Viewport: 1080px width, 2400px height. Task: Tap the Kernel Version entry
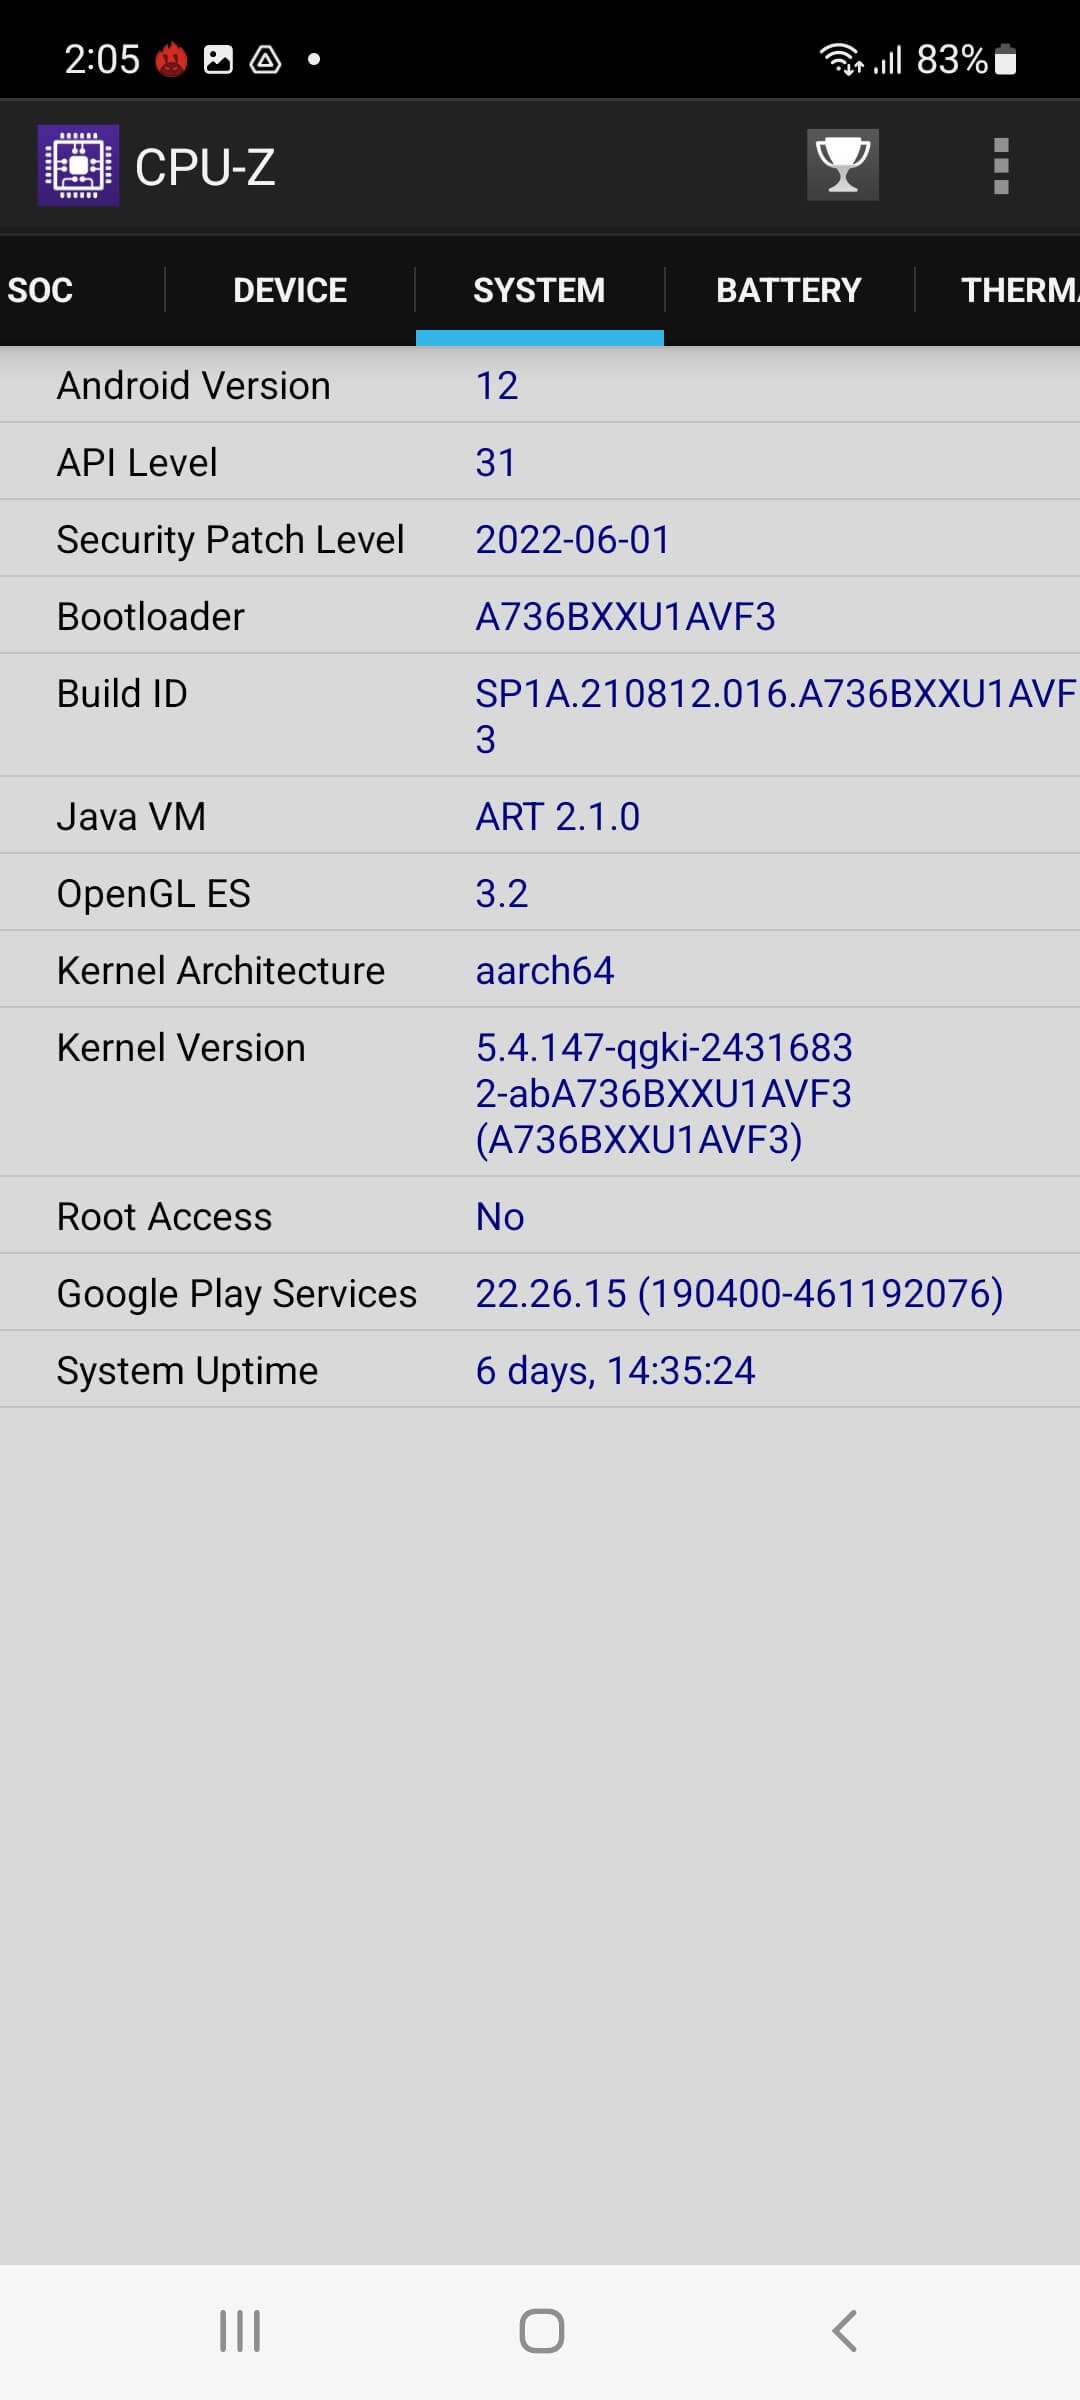tap(540, 1093)
